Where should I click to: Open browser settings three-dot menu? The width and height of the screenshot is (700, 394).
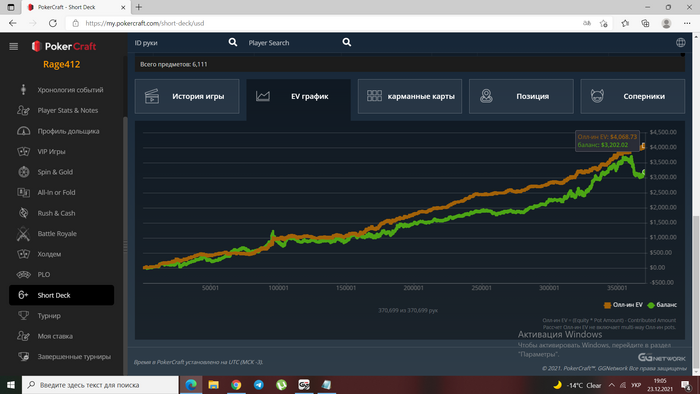[x=687, y=23]
